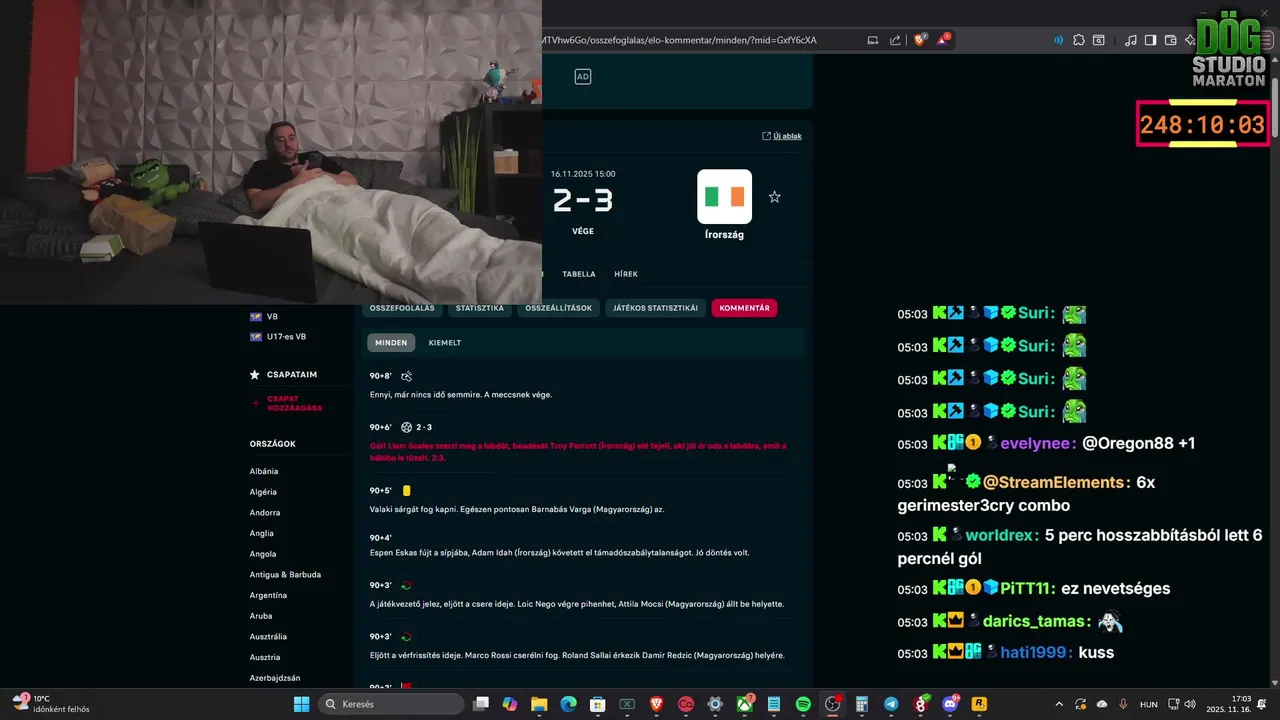The height and width of the screenshot is (720, 1280).
Task: Open the Xbox app from the taskbar
Action: click(x=745, y=704)
